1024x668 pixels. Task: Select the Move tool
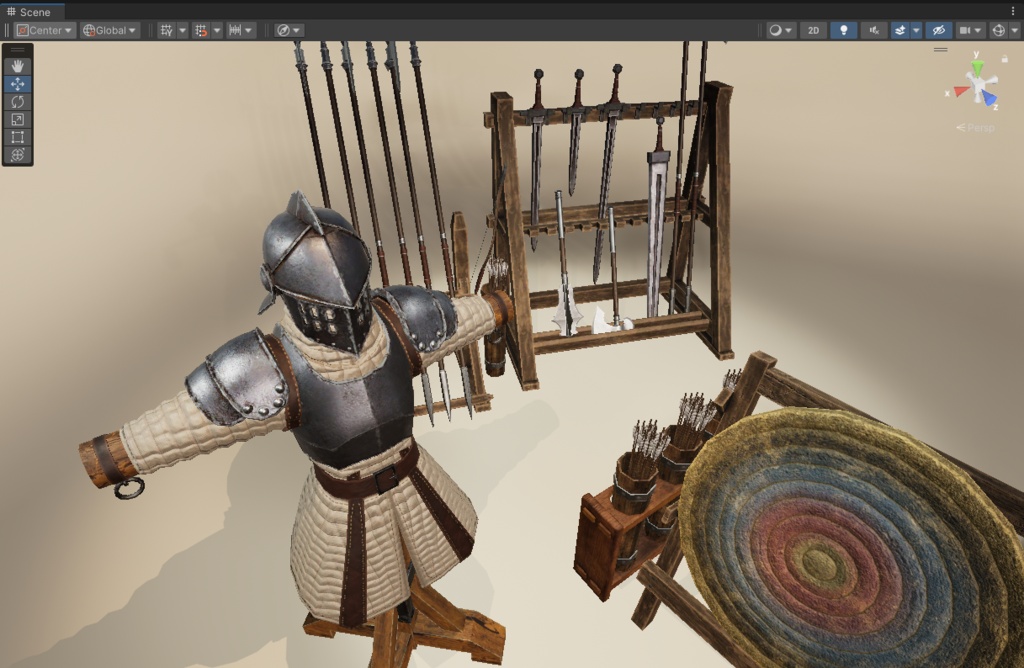click(18, 84)
